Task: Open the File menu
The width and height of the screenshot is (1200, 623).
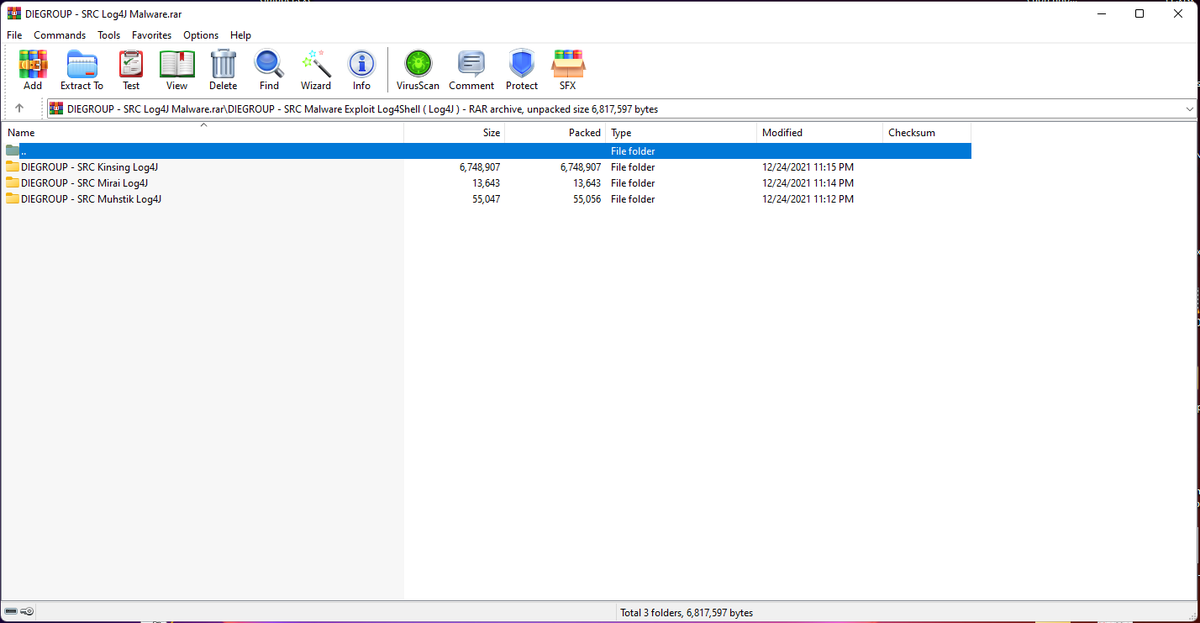Action: point(14,35)
